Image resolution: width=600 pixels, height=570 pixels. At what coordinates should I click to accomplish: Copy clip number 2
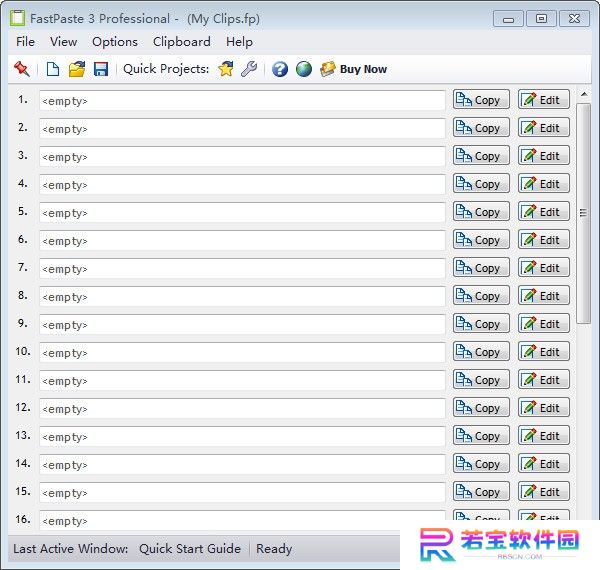click(x=481, y=127)
